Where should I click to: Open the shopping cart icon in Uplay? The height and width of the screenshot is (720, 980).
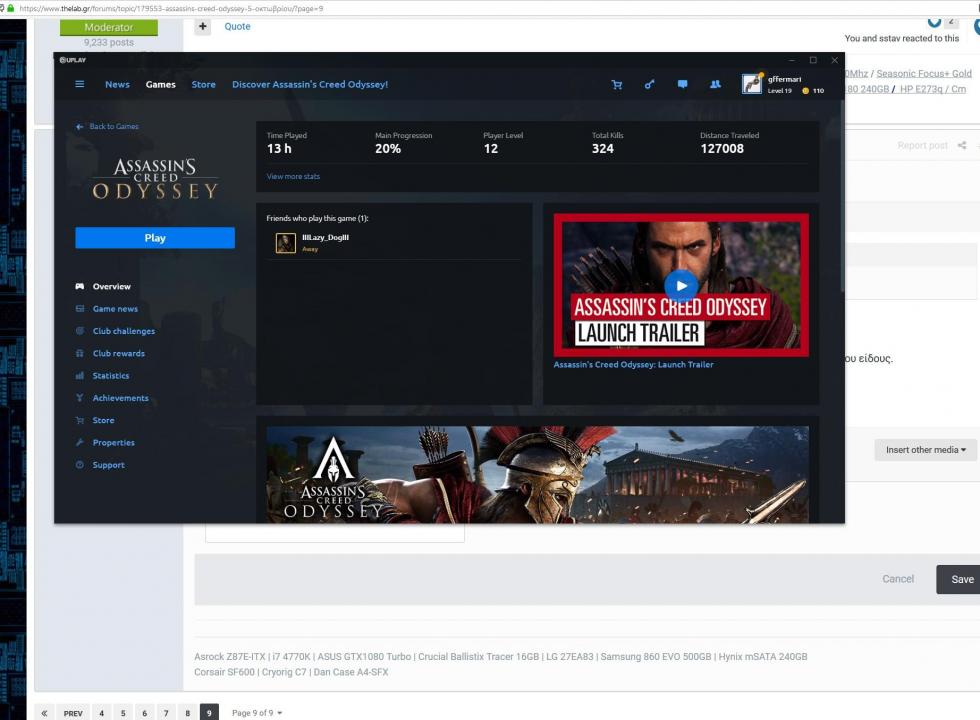(617, 84)
